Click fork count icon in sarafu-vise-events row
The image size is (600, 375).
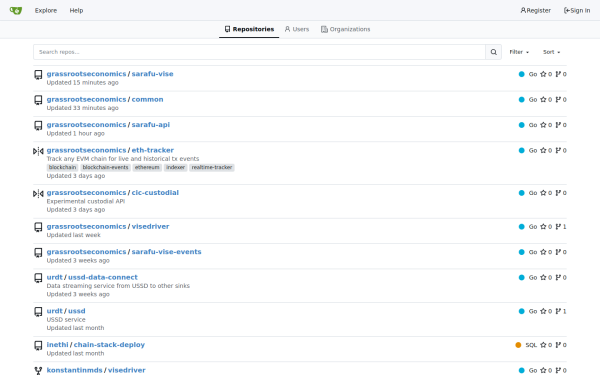(x=558, y=252)
